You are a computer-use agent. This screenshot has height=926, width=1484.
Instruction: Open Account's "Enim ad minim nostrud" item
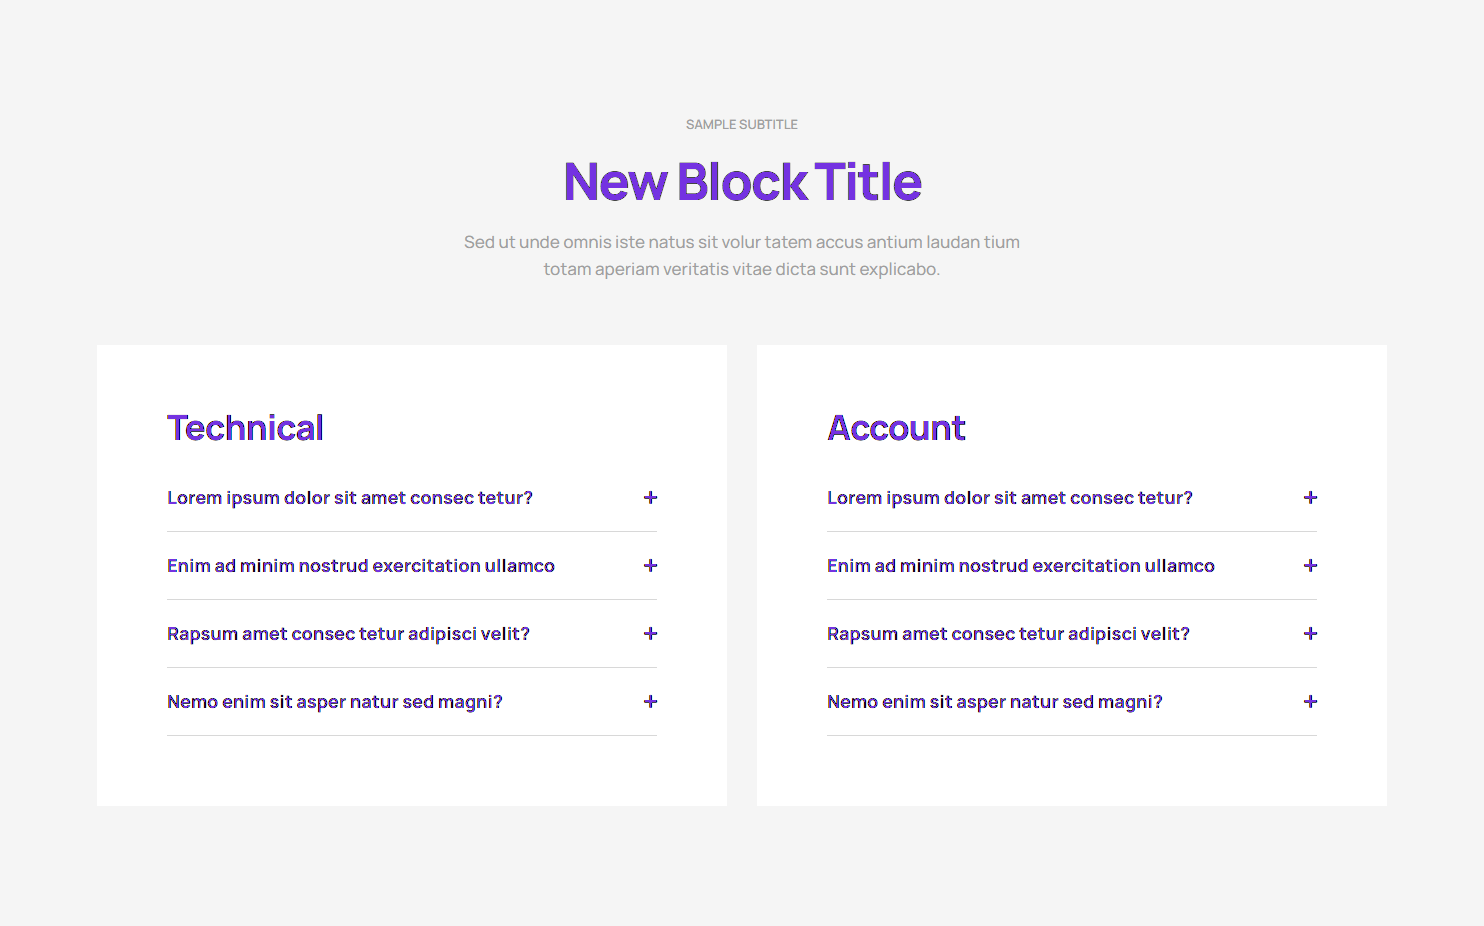tap(1021, 566)
